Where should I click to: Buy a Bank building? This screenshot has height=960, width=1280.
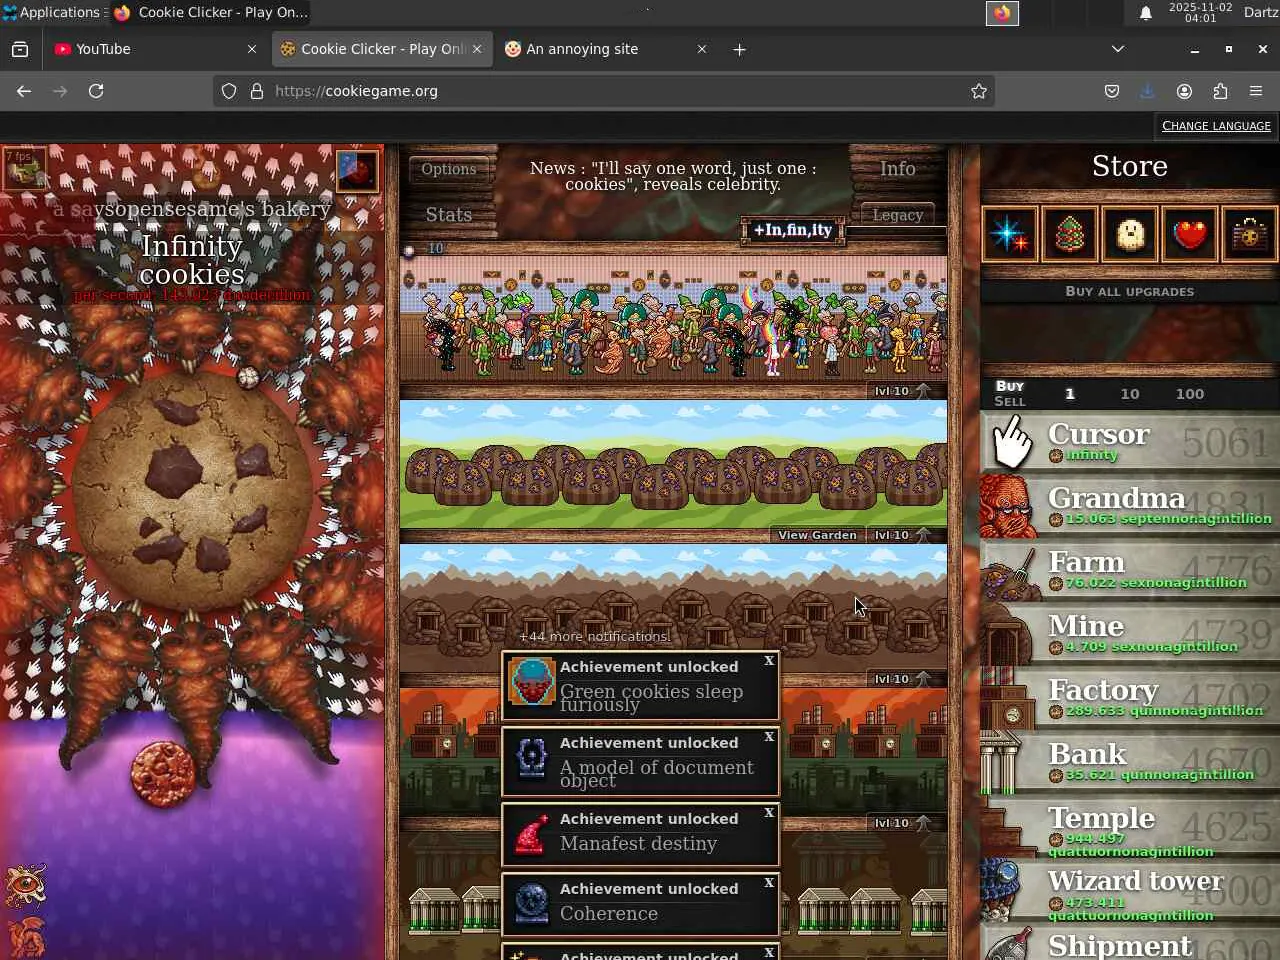pos(1130,762)
